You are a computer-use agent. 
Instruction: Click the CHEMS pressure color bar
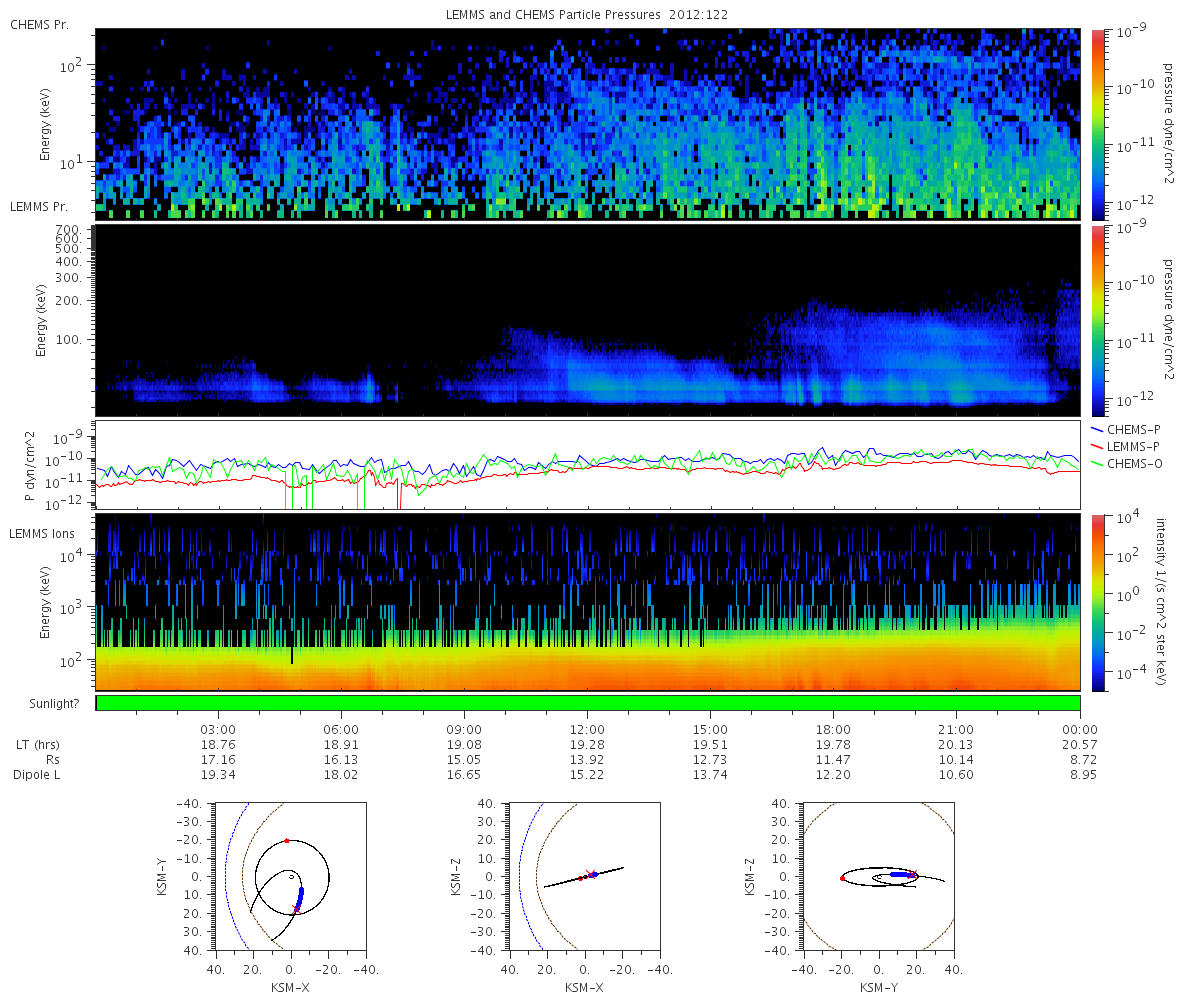click(x=1097, y=123)
